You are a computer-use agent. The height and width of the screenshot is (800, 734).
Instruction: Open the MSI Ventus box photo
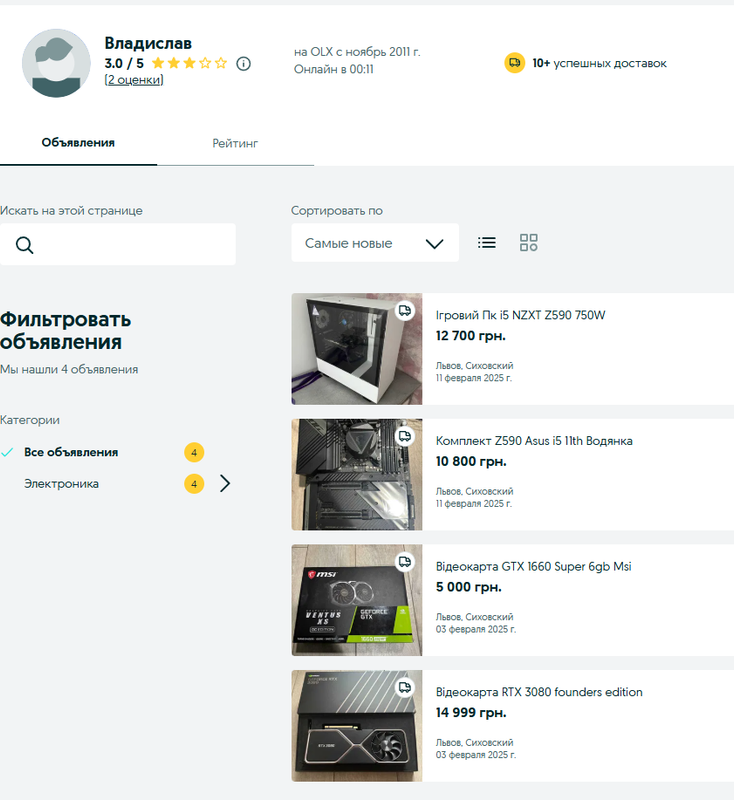(357, 600)
